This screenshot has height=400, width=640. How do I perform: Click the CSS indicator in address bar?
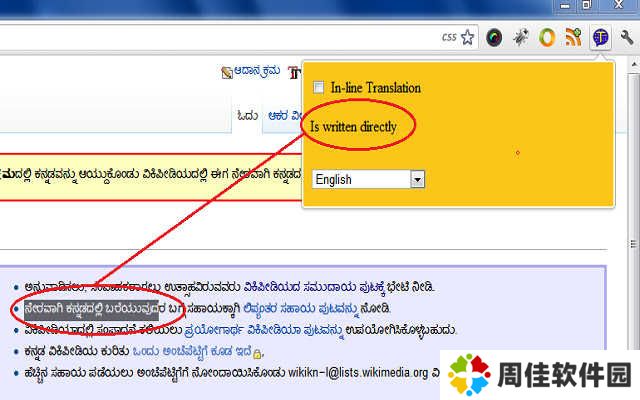tap(449, 38)
